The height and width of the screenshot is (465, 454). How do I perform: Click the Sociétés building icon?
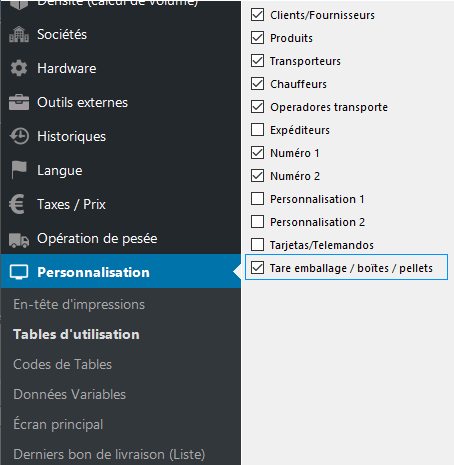19,34
